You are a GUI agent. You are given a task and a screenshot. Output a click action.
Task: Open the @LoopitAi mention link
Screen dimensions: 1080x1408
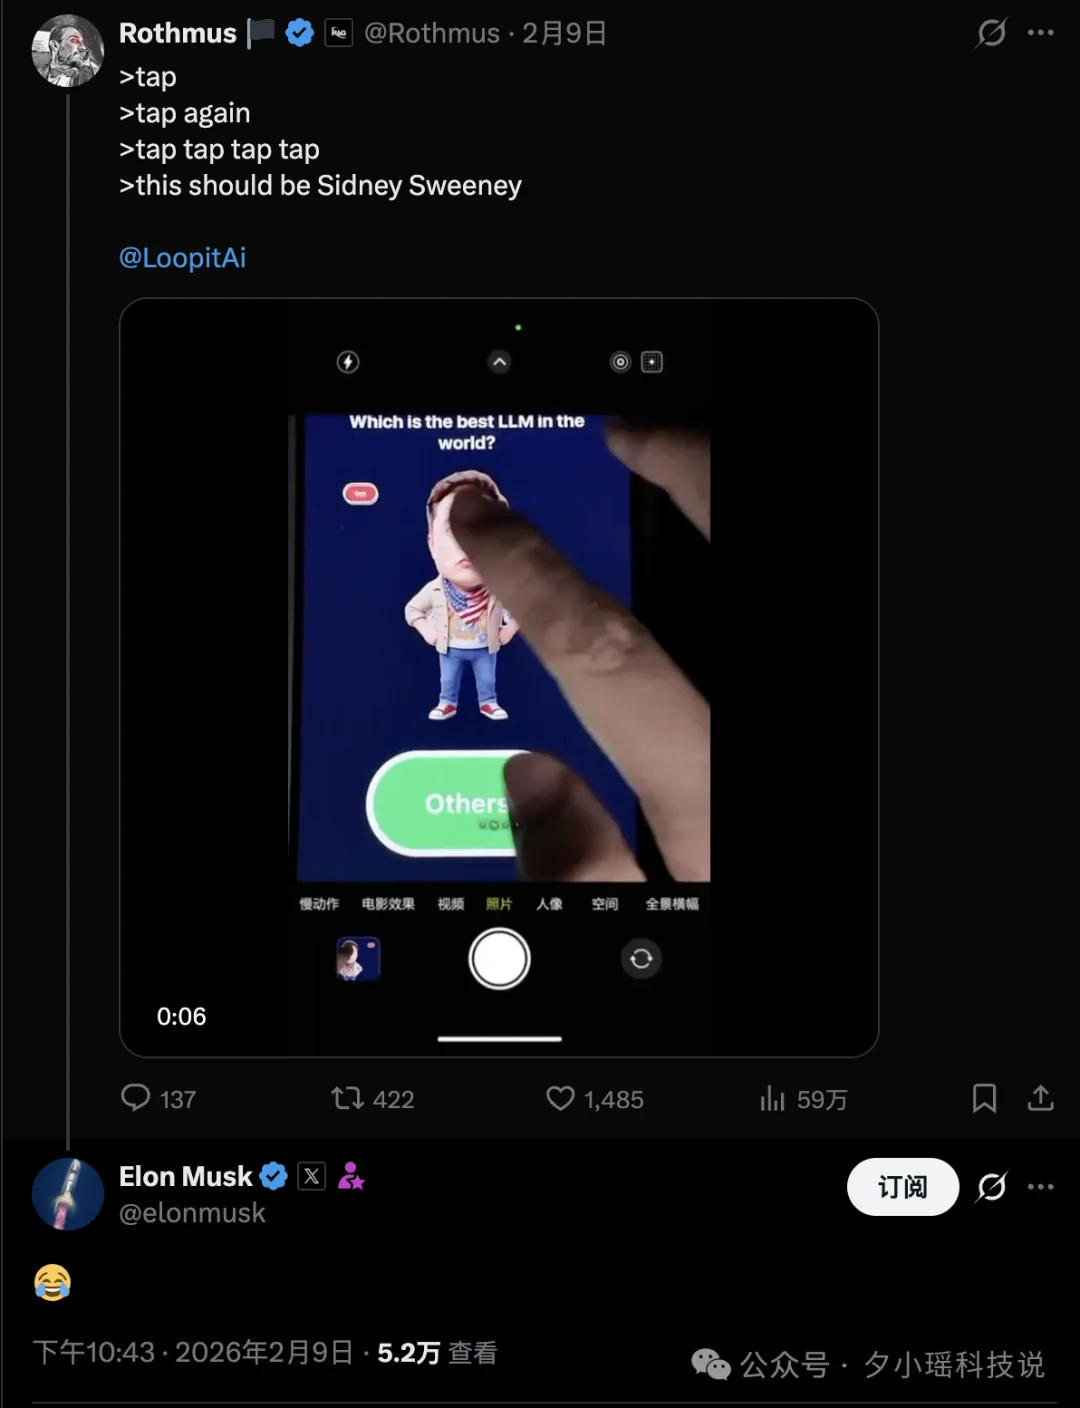pos(182,258)
